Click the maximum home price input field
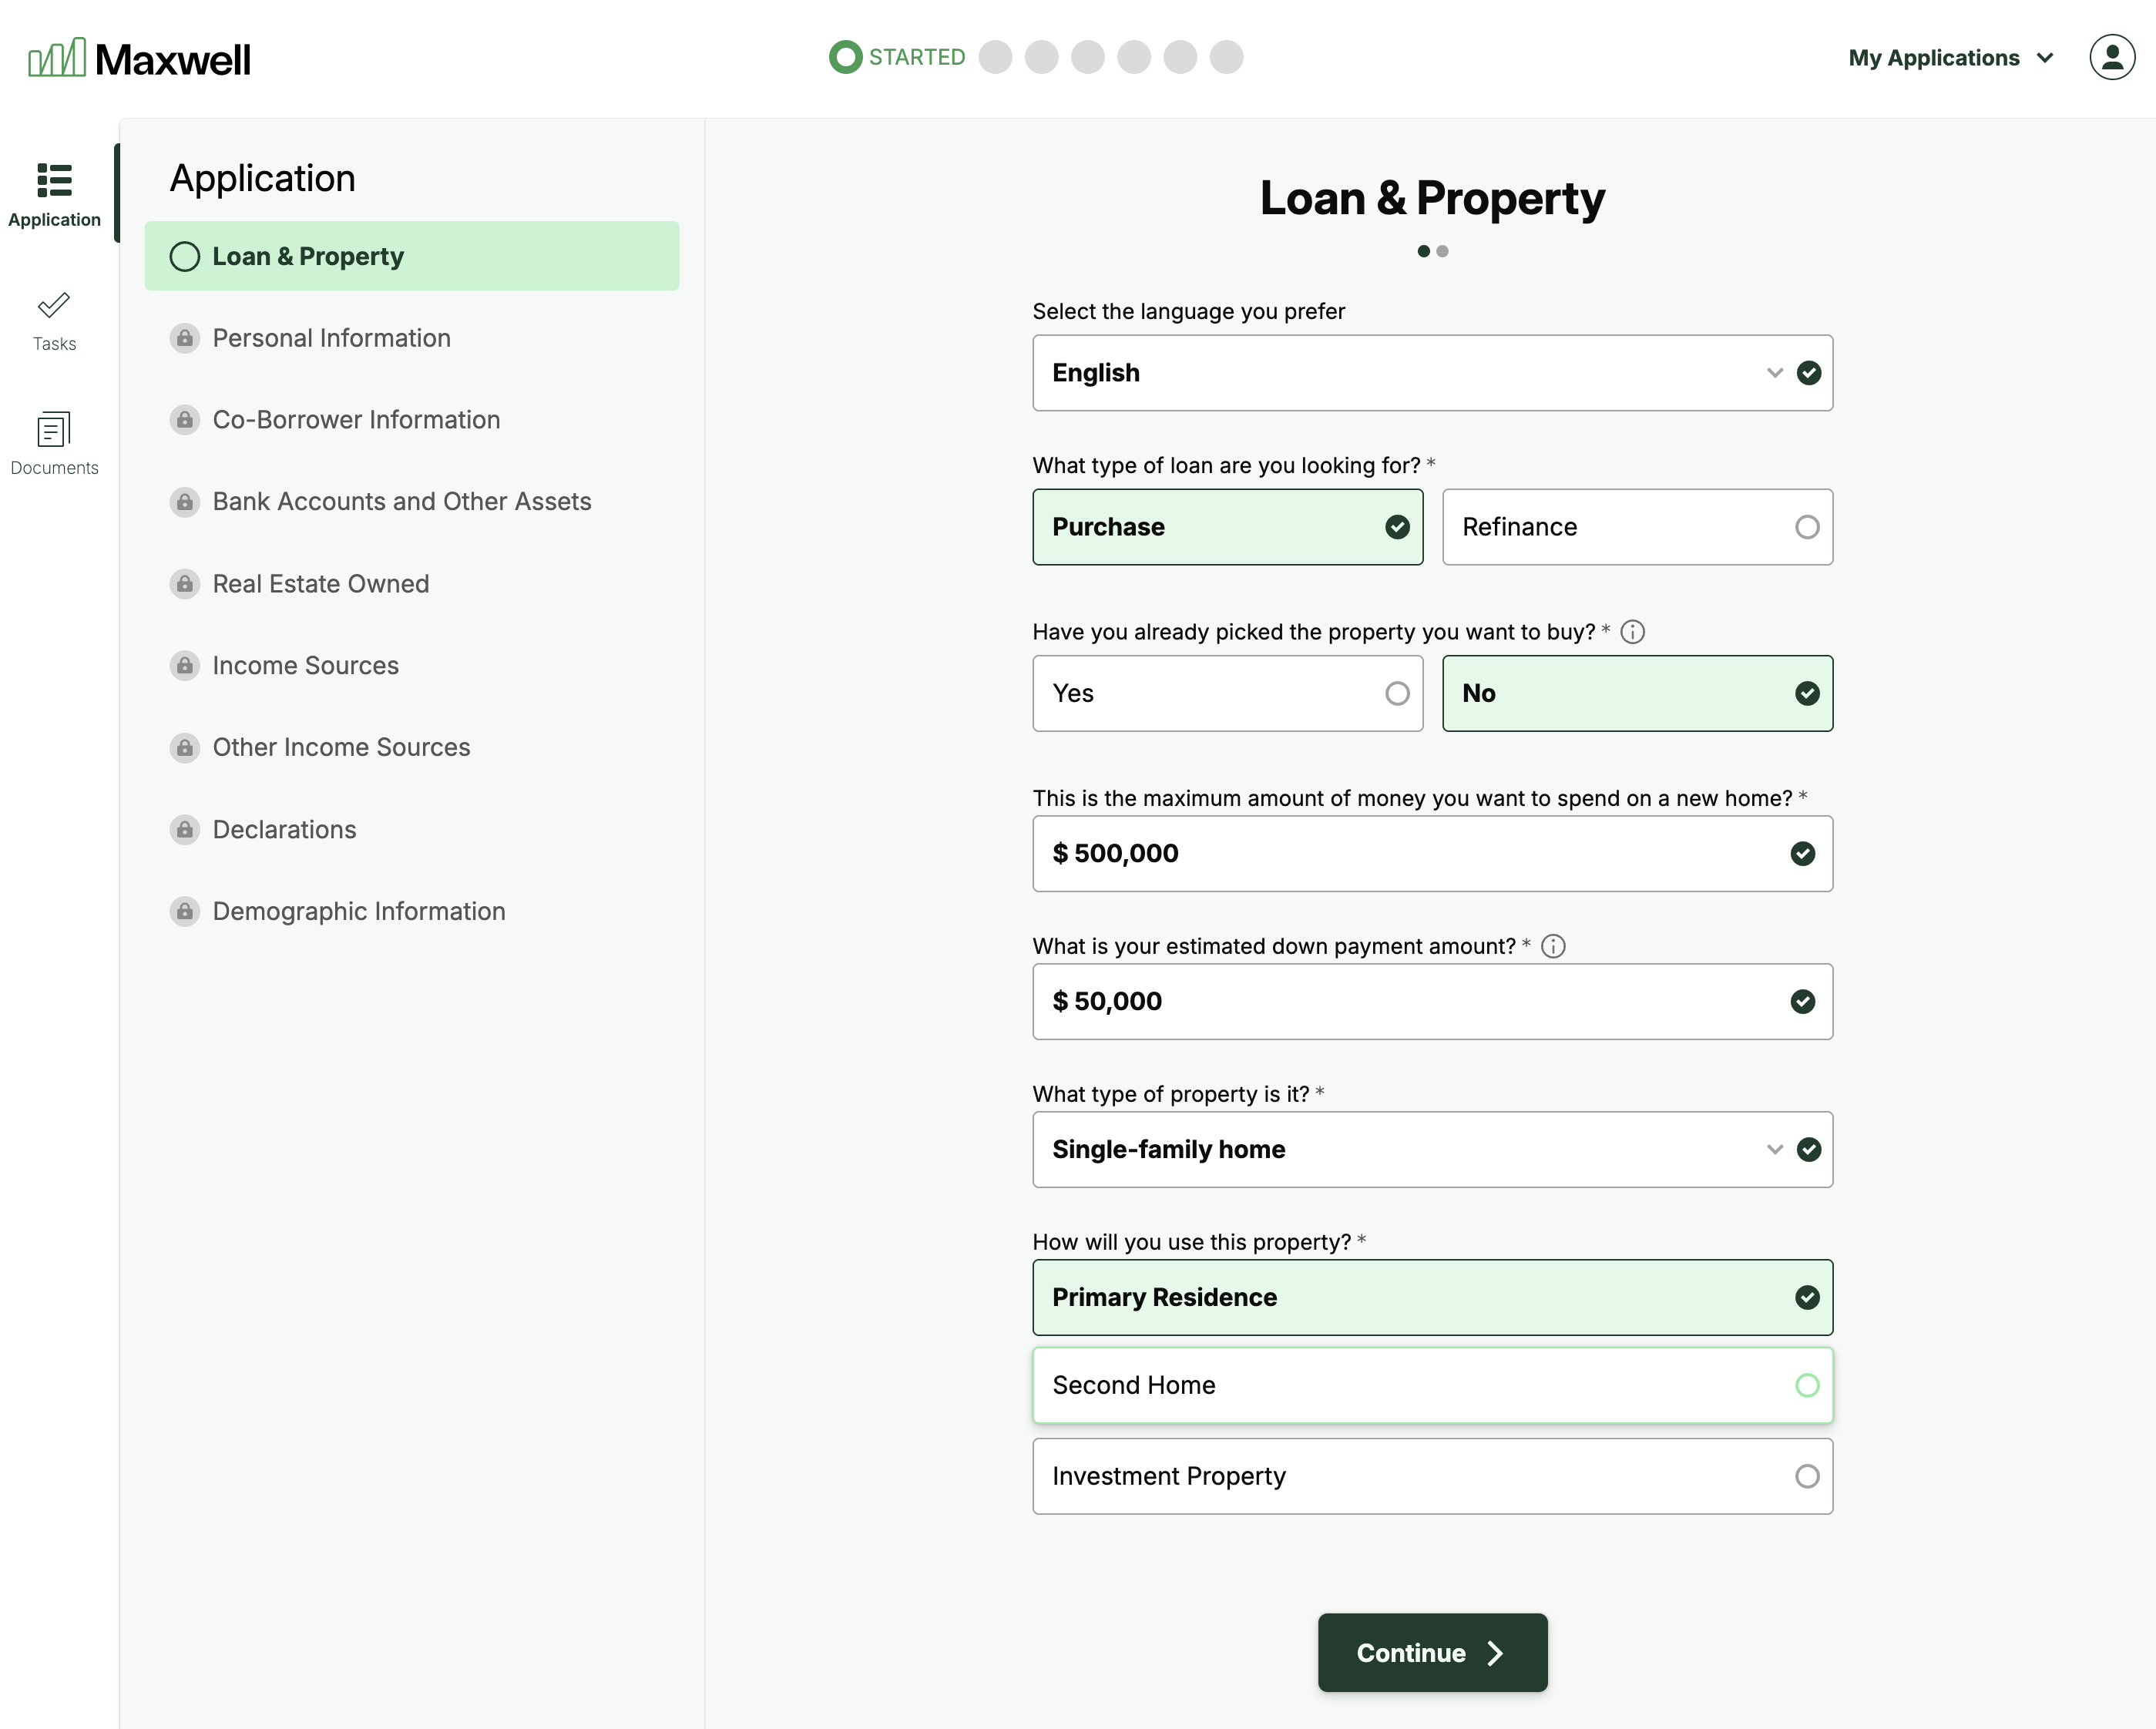The height and width of the screenshot is (1729, 2156). (x=1410, y=853)
